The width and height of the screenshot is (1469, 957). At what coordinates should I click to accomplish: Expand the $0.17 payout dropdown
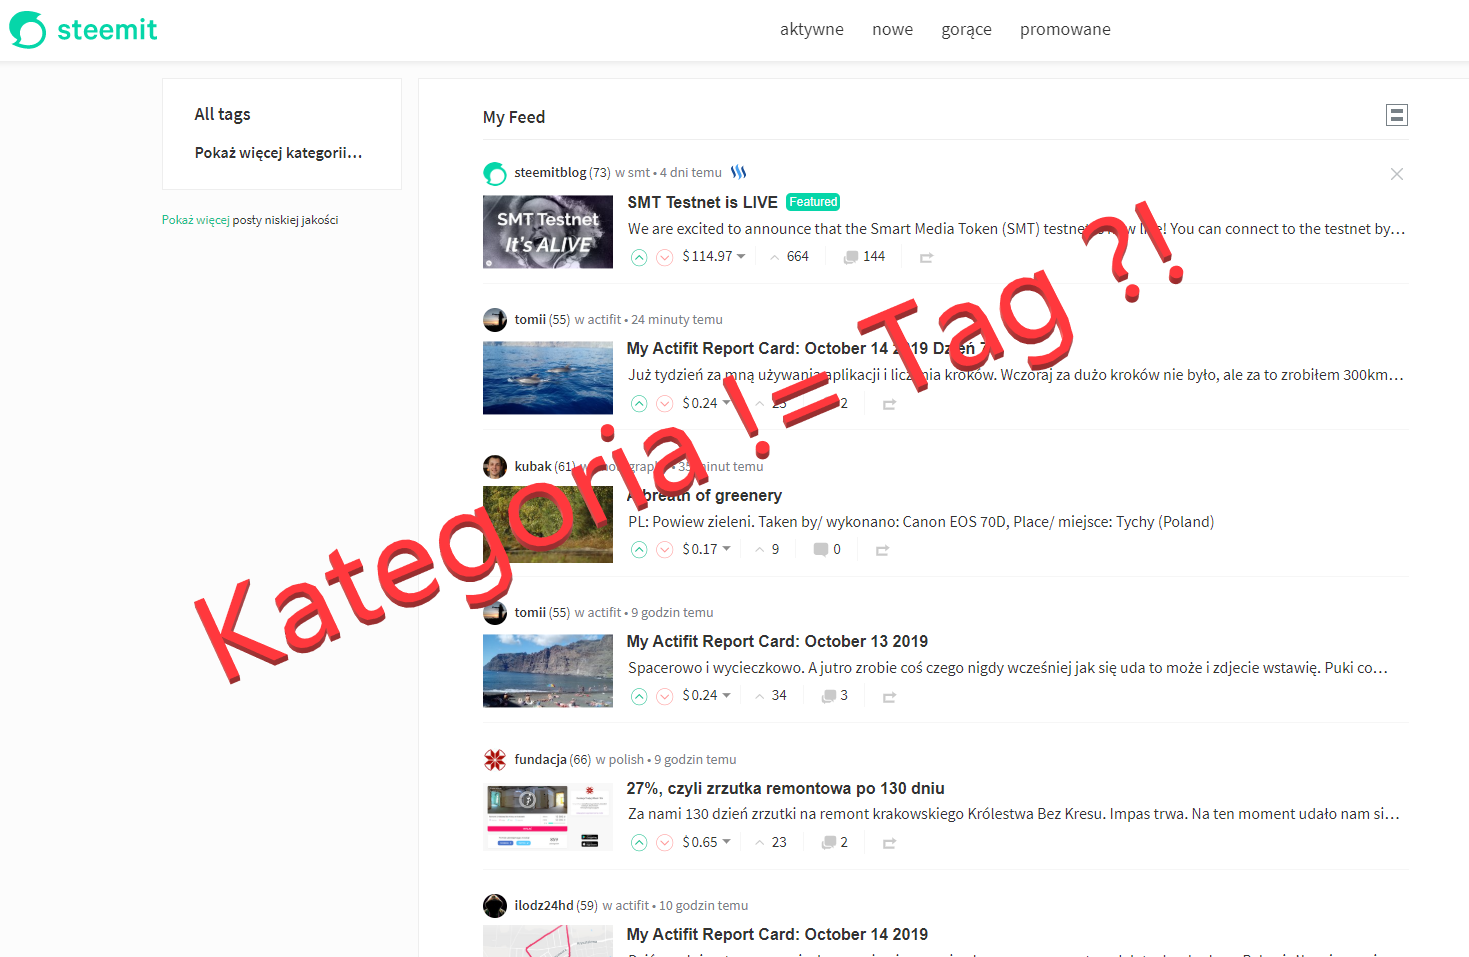pyautogui.click(x=707, y=550)
